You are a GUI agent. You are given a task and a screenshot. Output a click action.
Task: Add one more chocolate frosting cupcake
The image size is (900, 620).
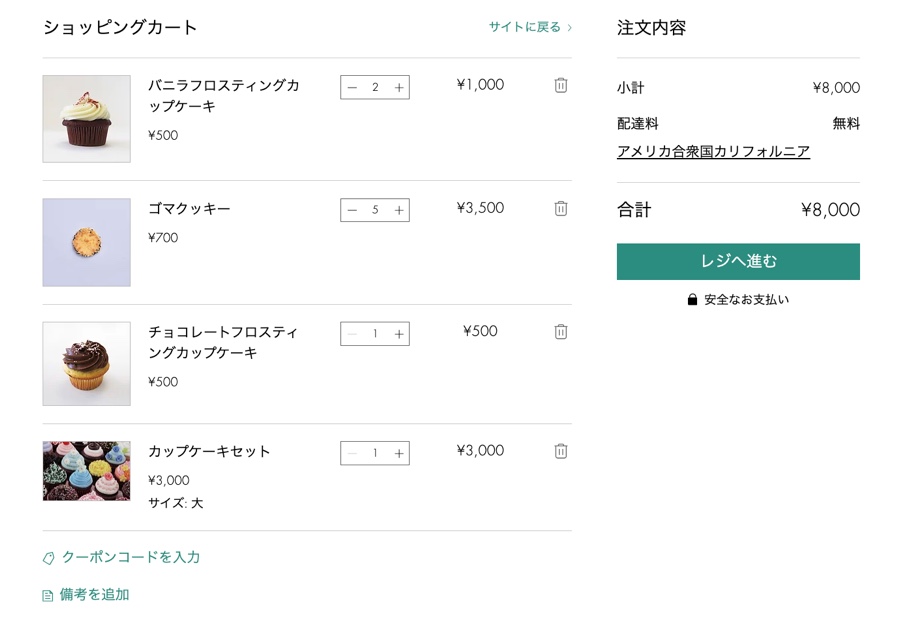[x=399, y=334]
